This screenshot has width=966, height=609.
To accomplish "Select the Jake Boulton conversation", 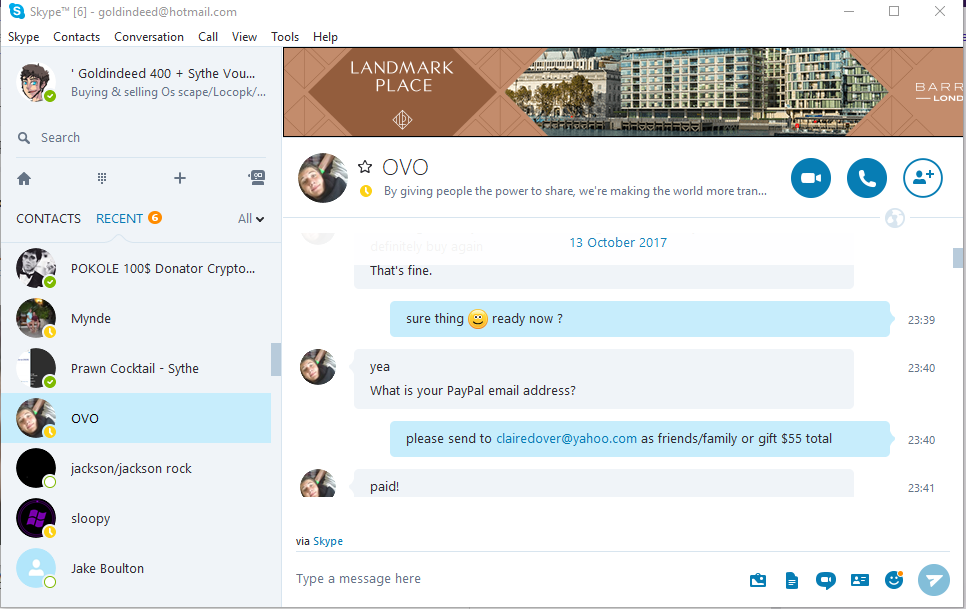I will [x=136, y=568].
